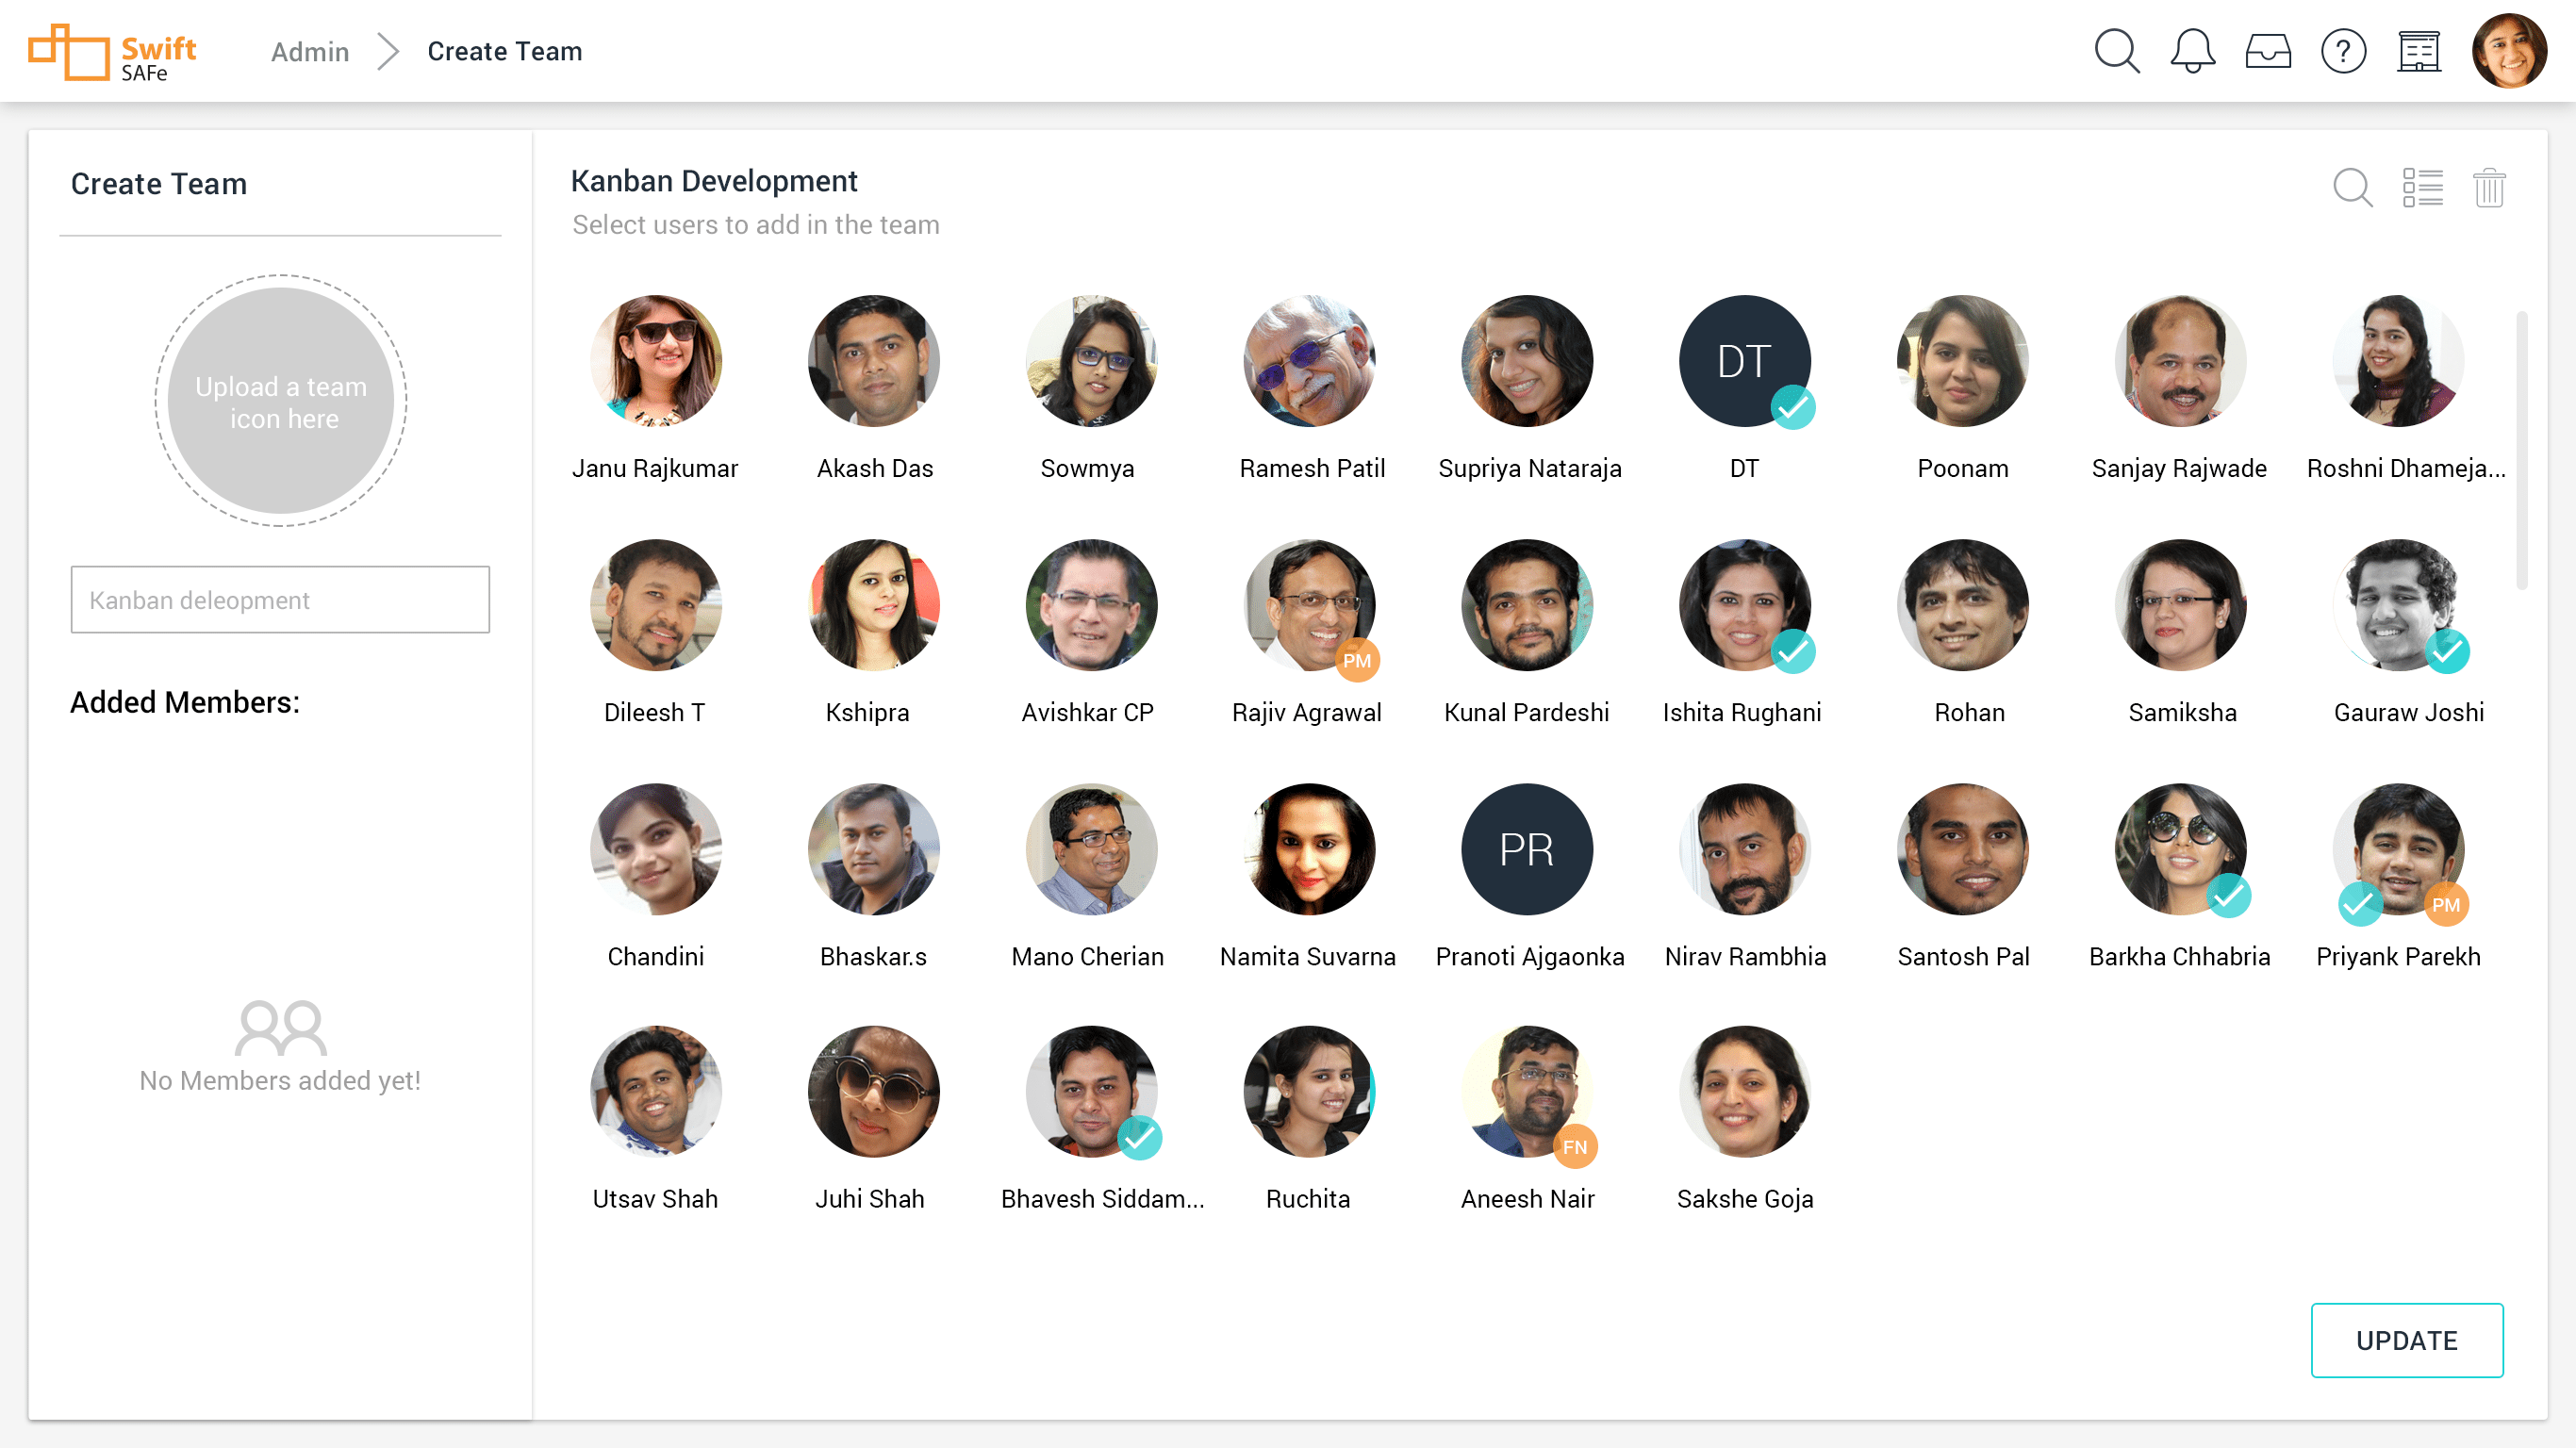Deselect the checked DT user
The width and height of the screenshot is (2576, 1448).
(x=1744, y=361)
